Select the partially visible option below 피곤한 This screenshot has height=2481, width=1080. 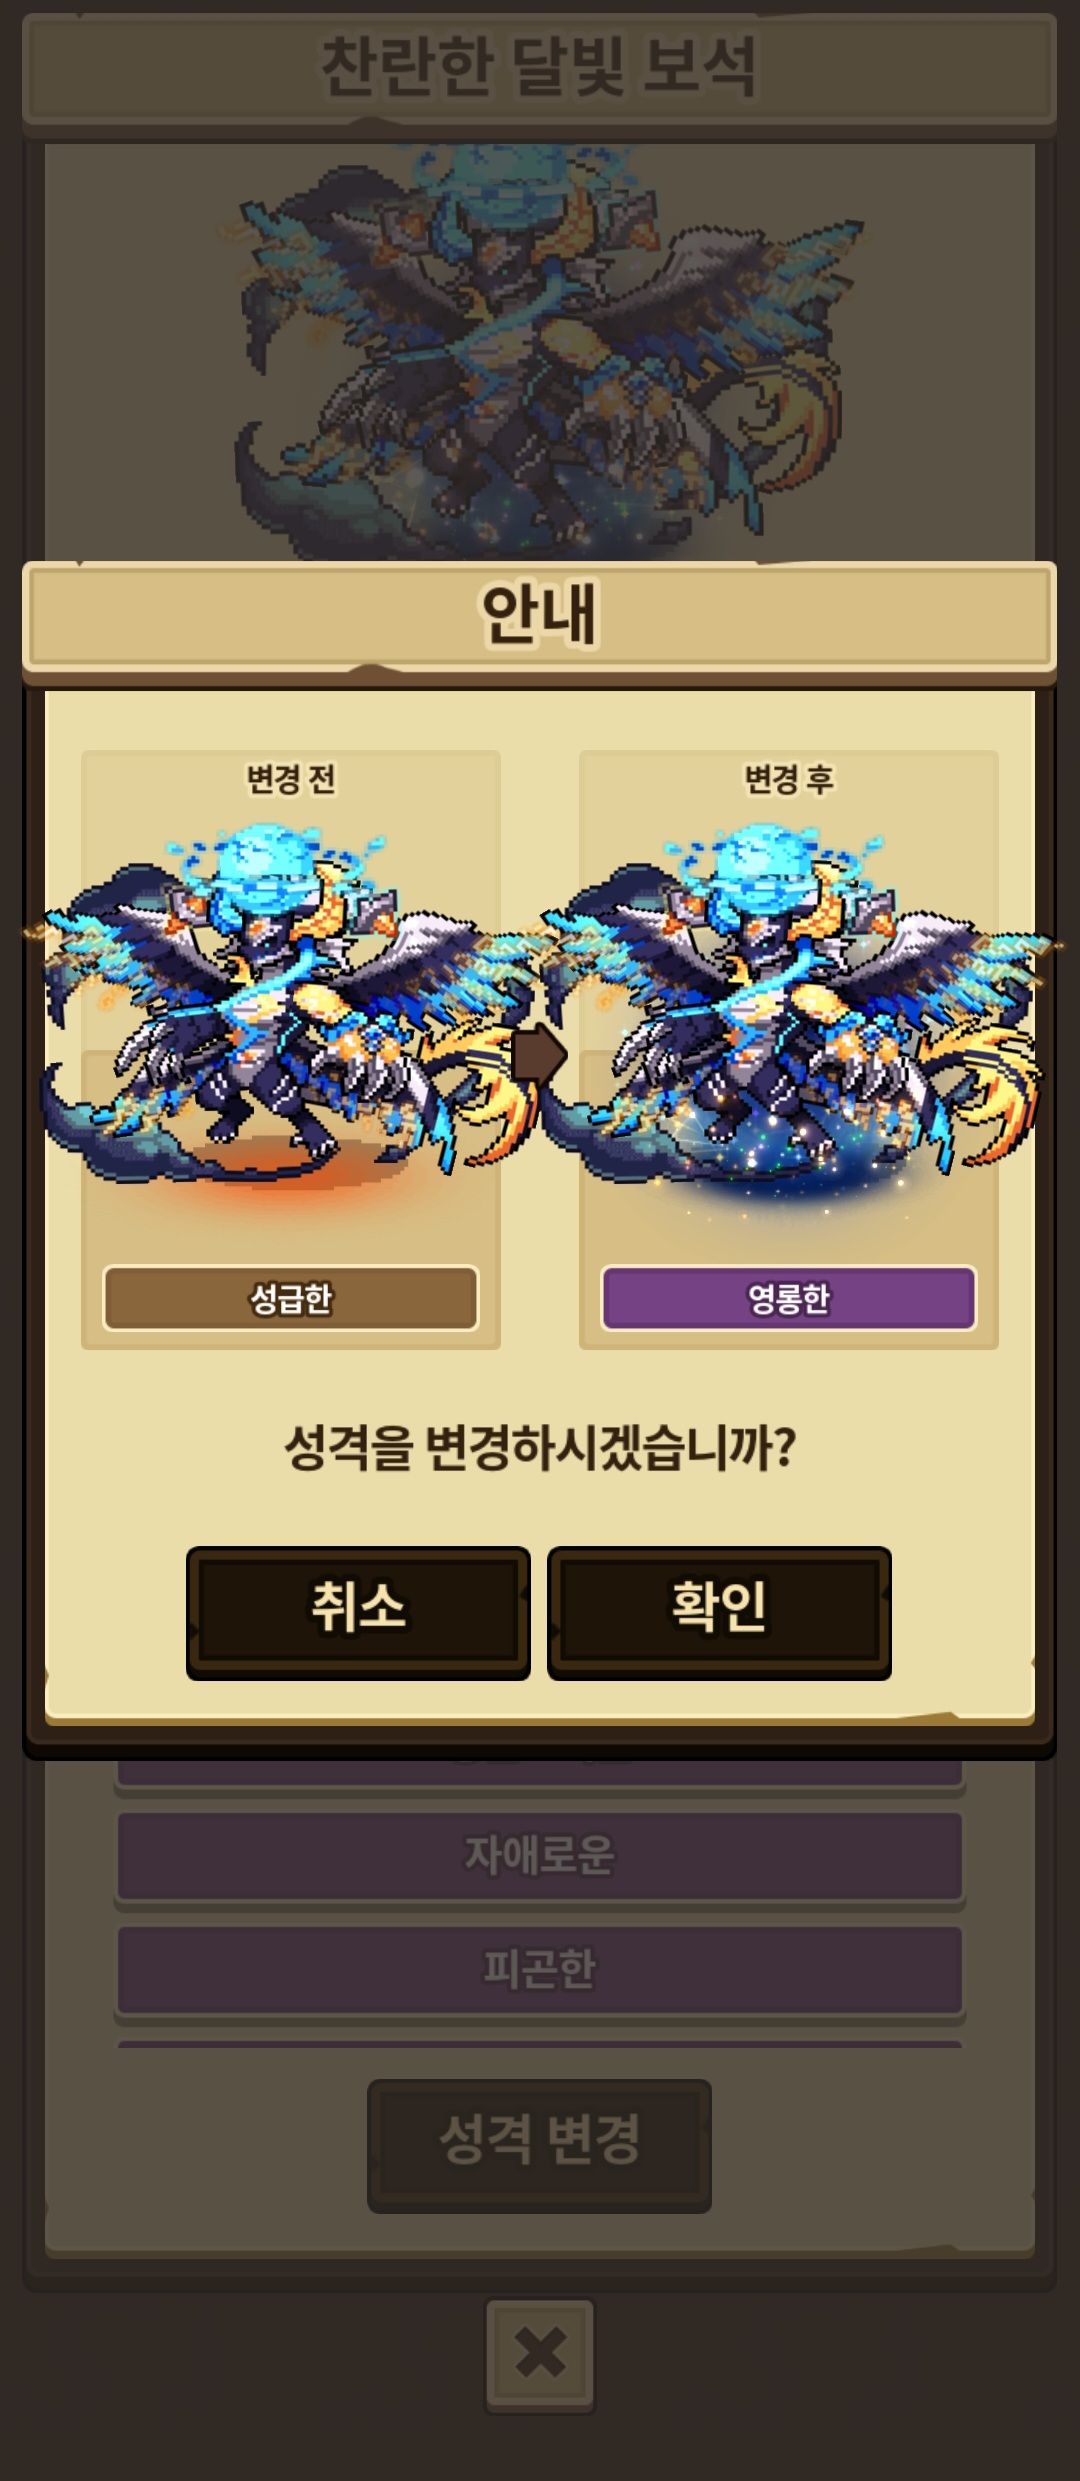click(x=540, y=2044)
